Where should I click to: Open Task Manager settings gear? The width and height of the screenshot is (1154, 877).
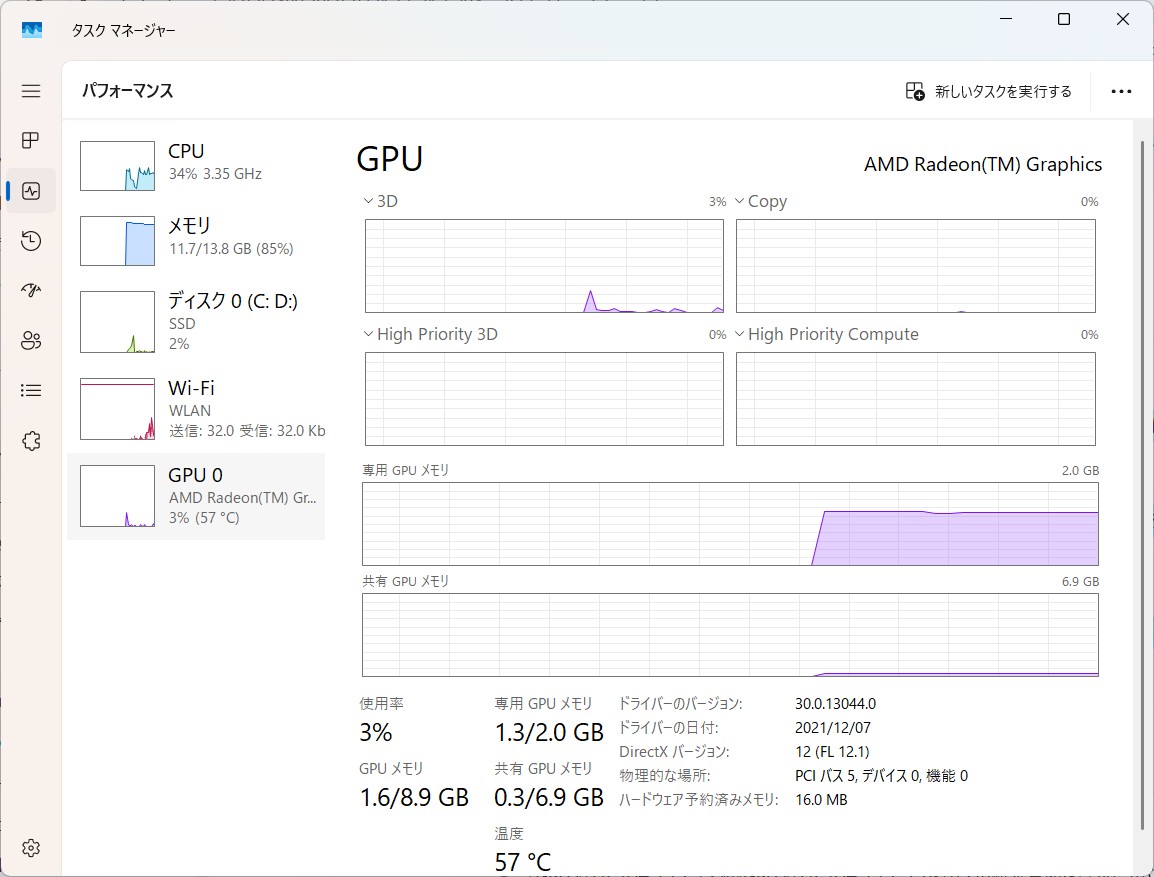tap(31, 848)
